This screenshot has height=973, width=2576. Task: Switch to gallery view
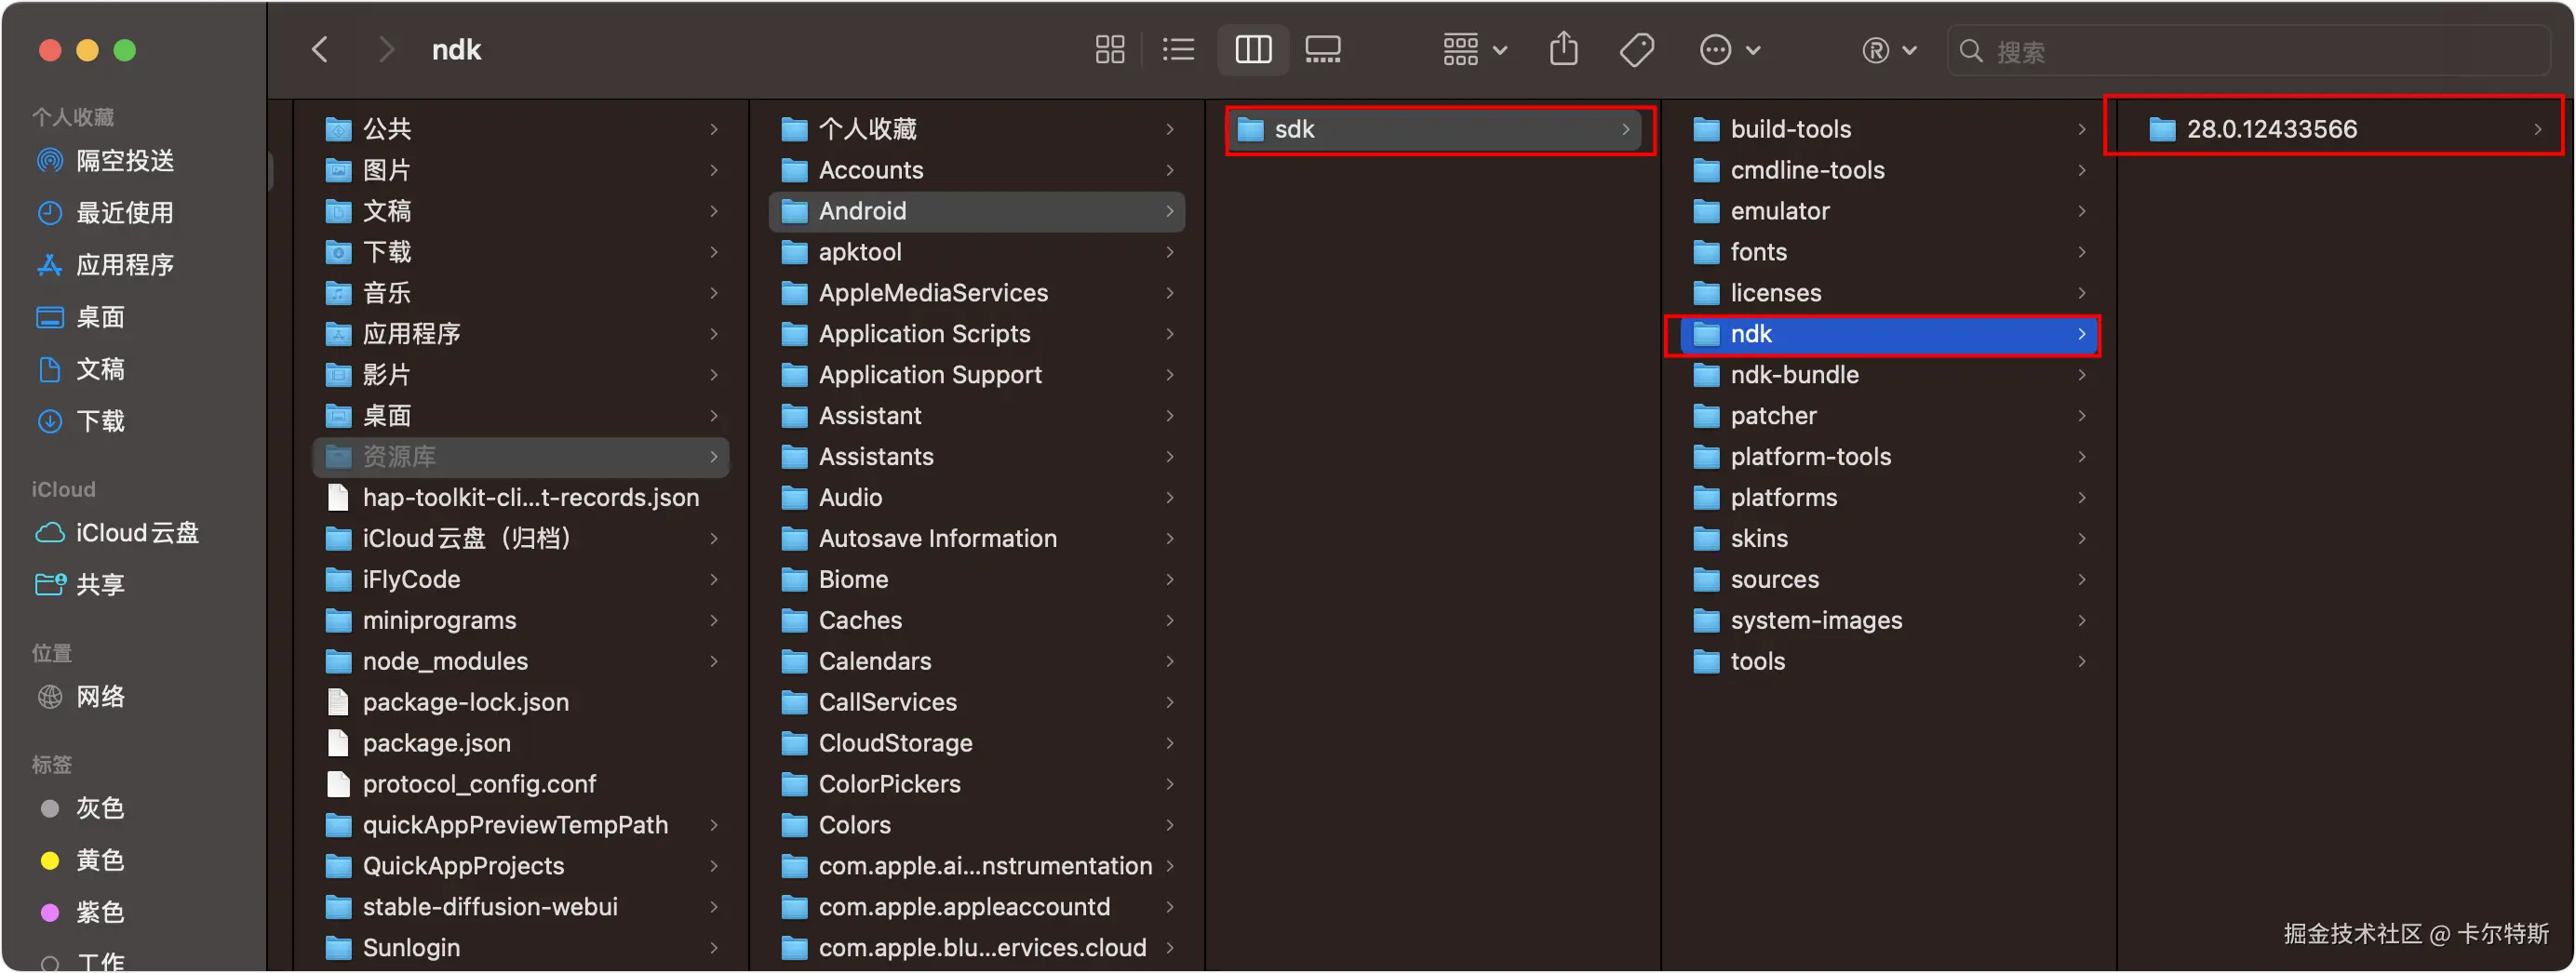tap(1323, 49)
